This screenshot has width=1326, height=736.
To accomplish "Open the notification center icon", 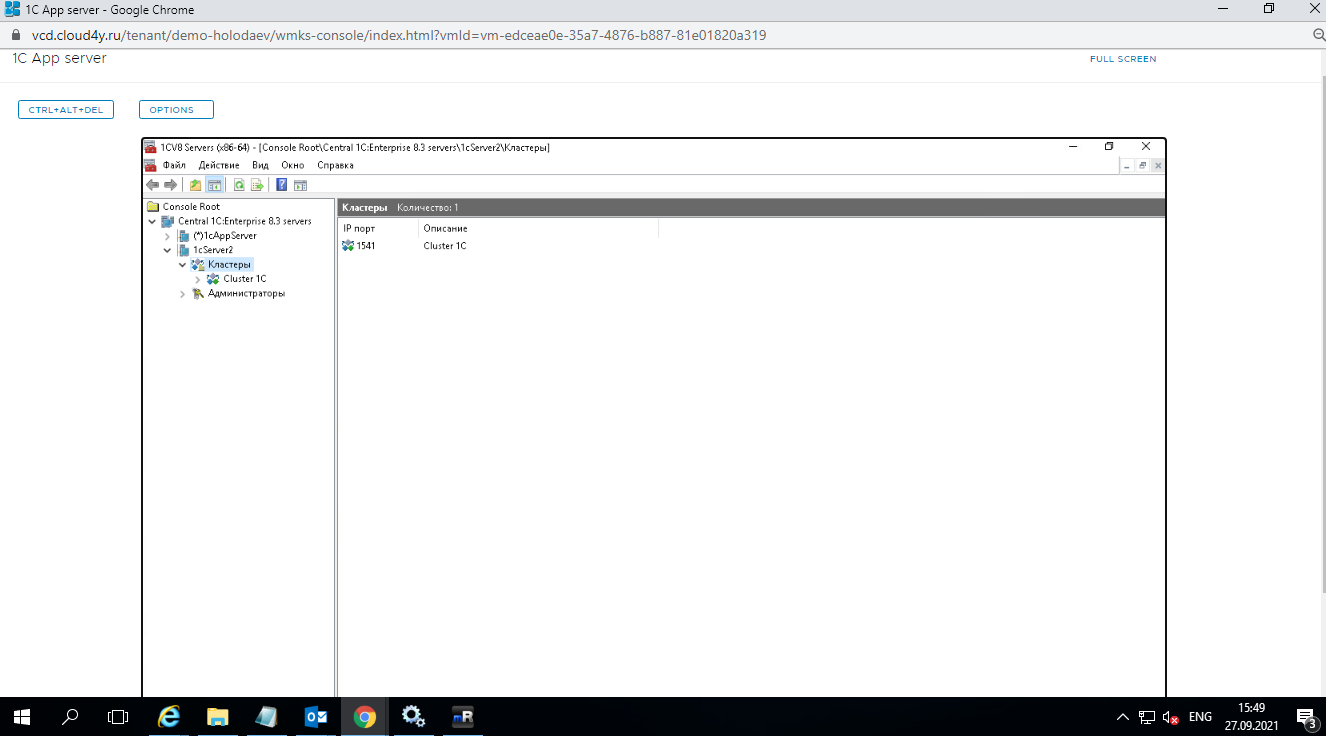I will [1306, 717].
